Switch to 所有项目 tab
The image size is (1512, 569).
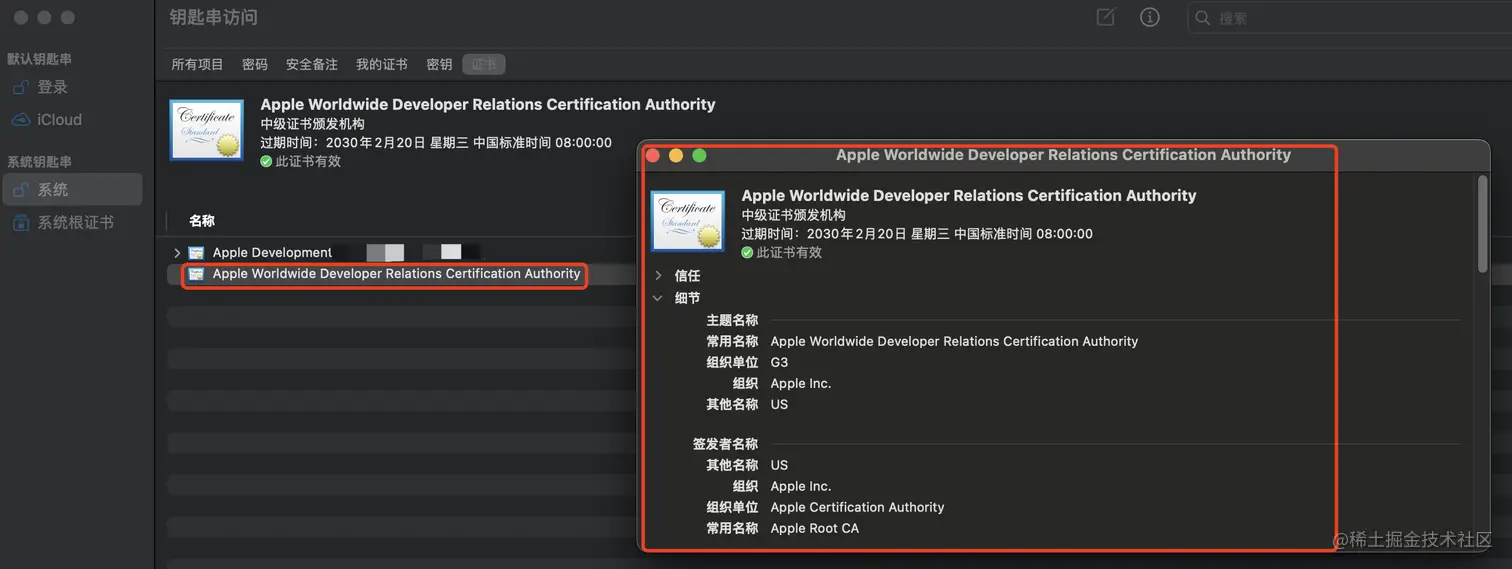(x=197, y=64)
